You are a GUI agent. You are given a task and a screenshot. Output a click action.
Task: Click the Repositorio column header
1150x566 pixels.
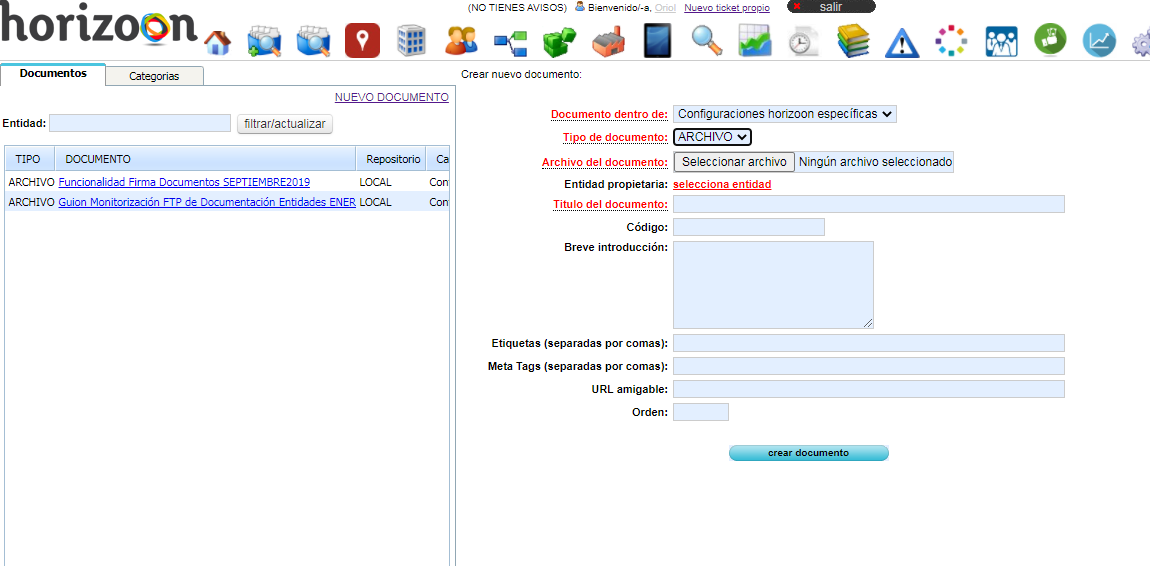pyautogui.click(x=391, y=158)
